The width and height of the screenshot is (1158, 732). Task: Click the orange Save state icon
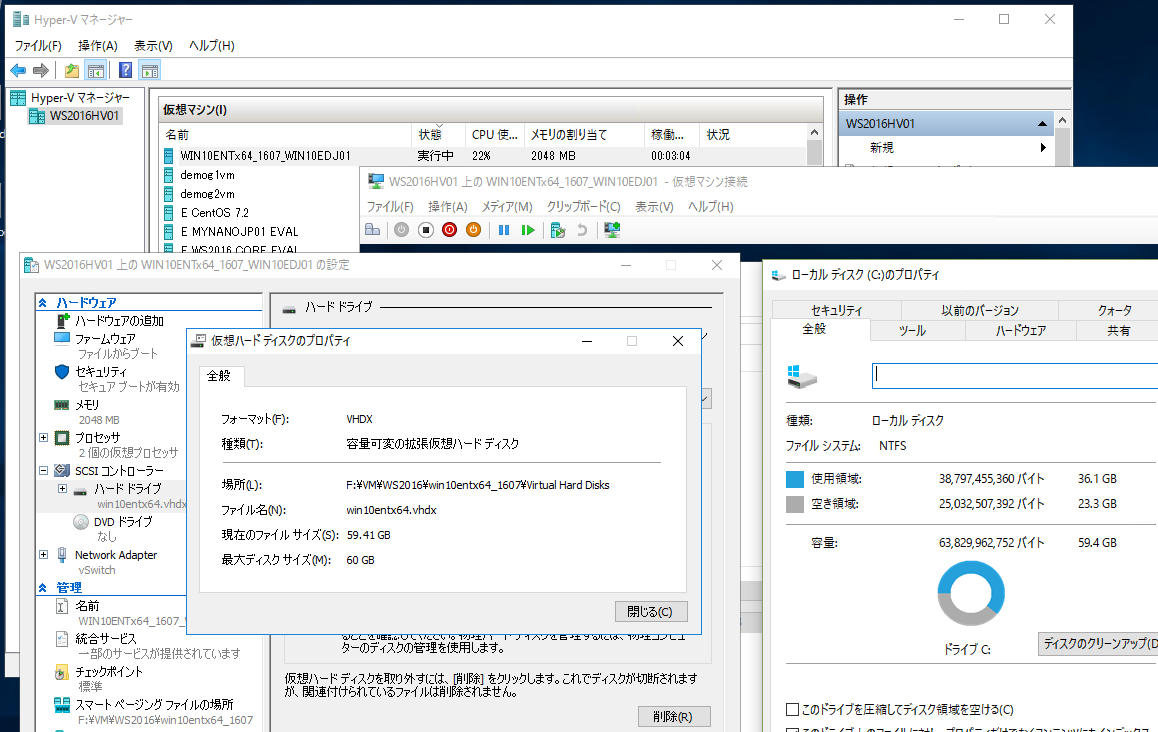pos(473,230)
